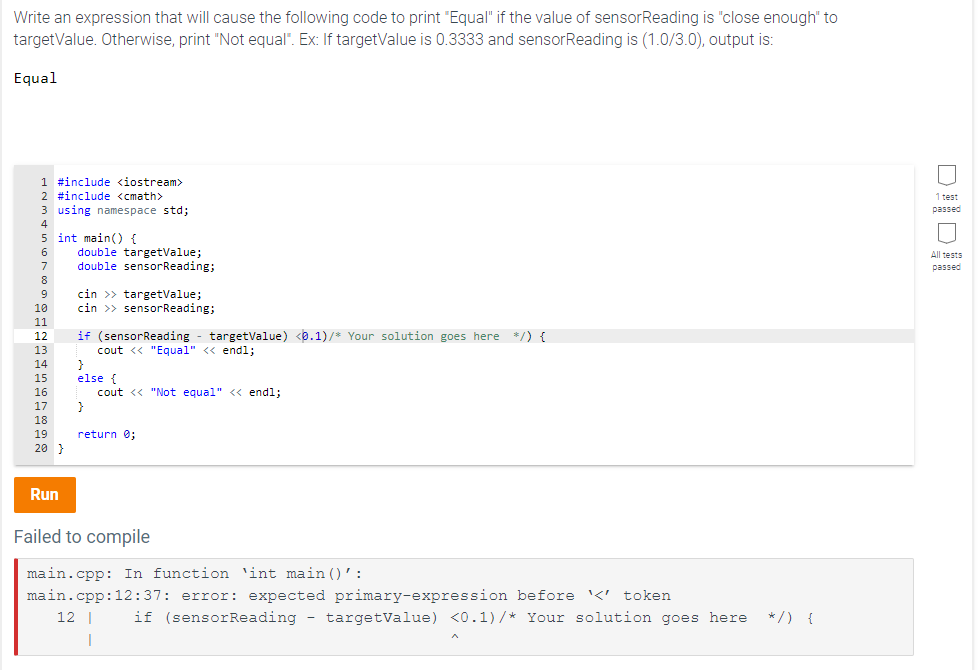Click the #include <cmath> line
This screenshot has height=670, width=979.
(113, 195)
